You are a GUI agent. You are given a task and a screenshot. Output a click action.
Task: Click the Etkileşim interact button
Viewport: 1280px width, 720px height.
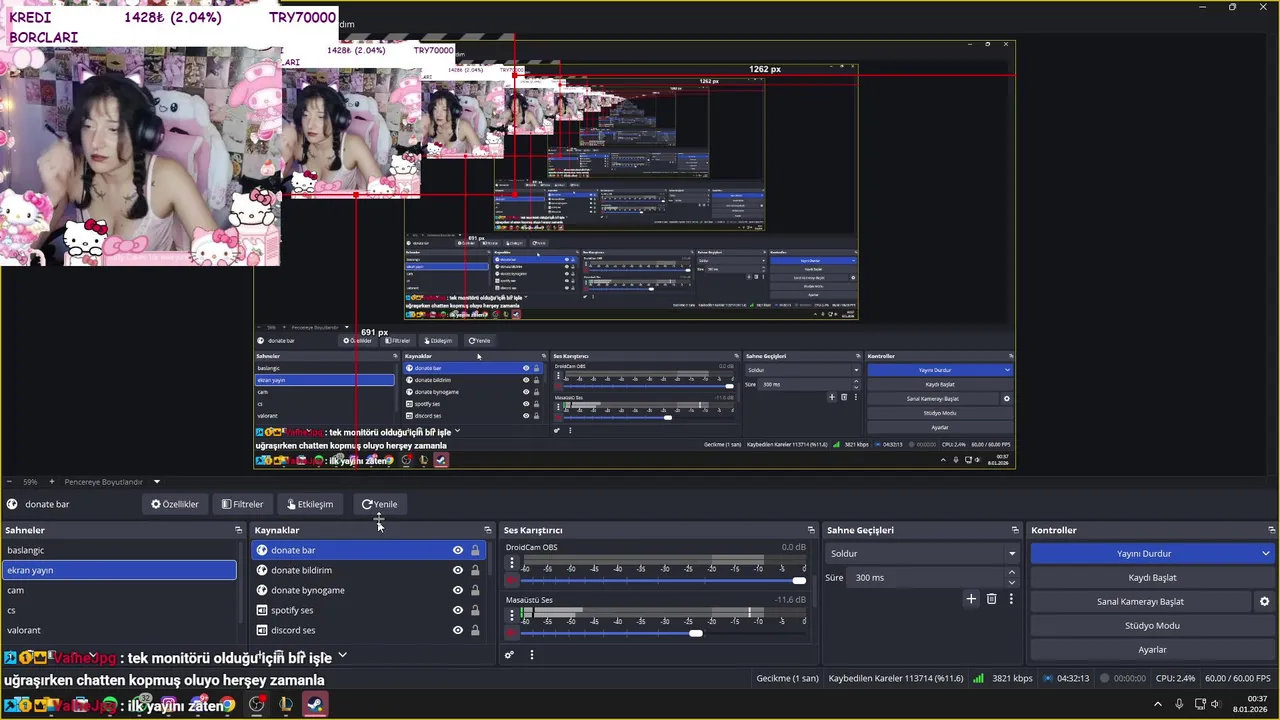point(310,504)
